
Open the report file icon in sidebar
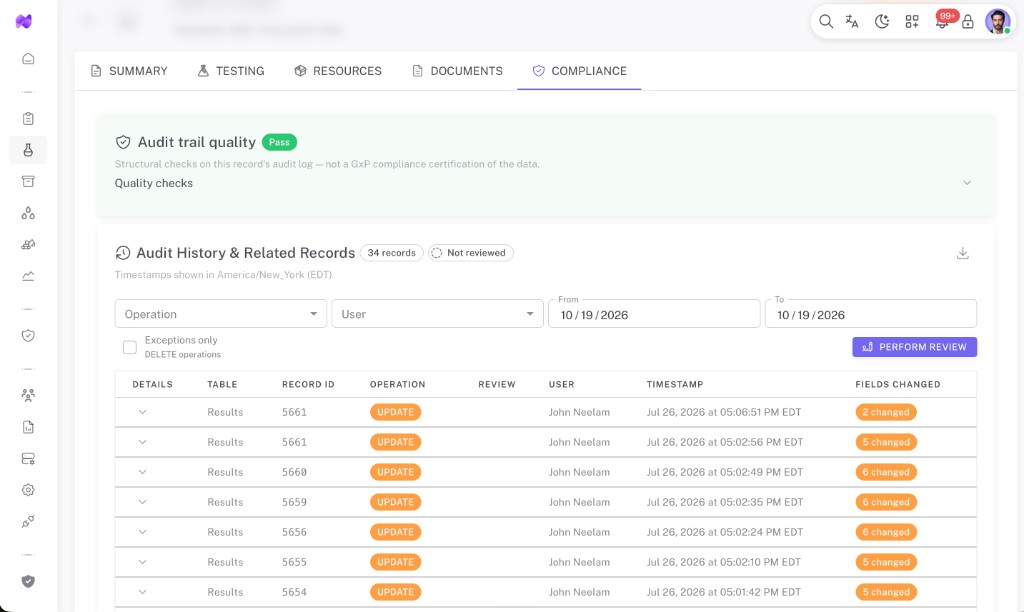click(x=28, y=427)
